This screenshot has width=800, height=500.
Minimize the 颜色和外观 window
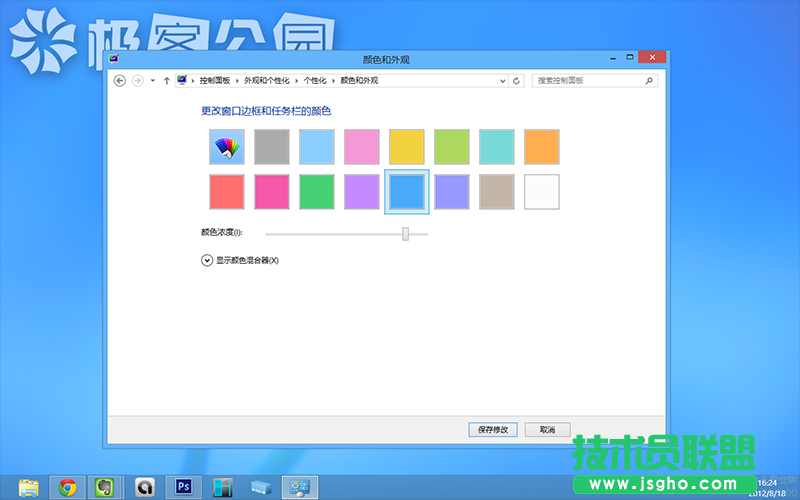click(x=613, y=58)
